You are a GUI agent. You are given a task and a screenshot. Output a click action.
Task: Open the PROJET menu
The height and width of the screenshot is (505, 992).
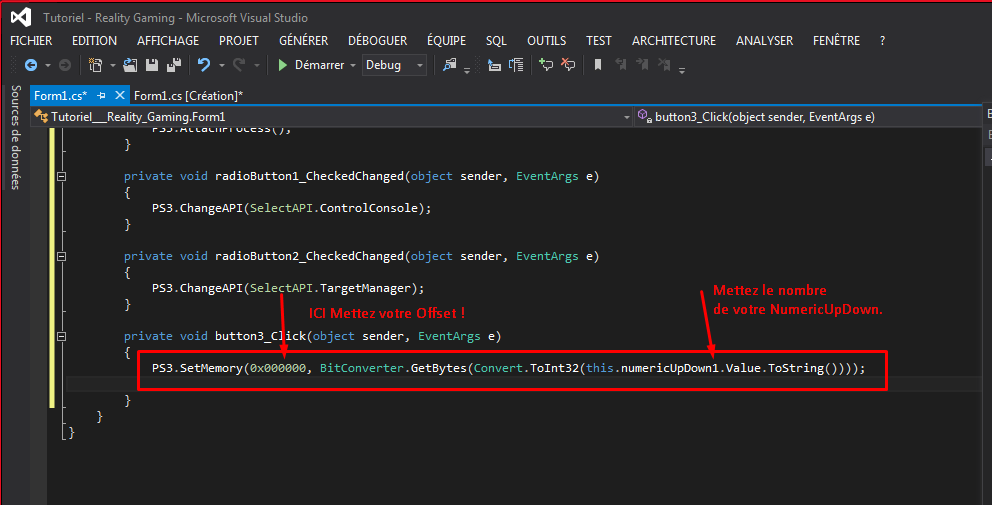click(239, 41)
